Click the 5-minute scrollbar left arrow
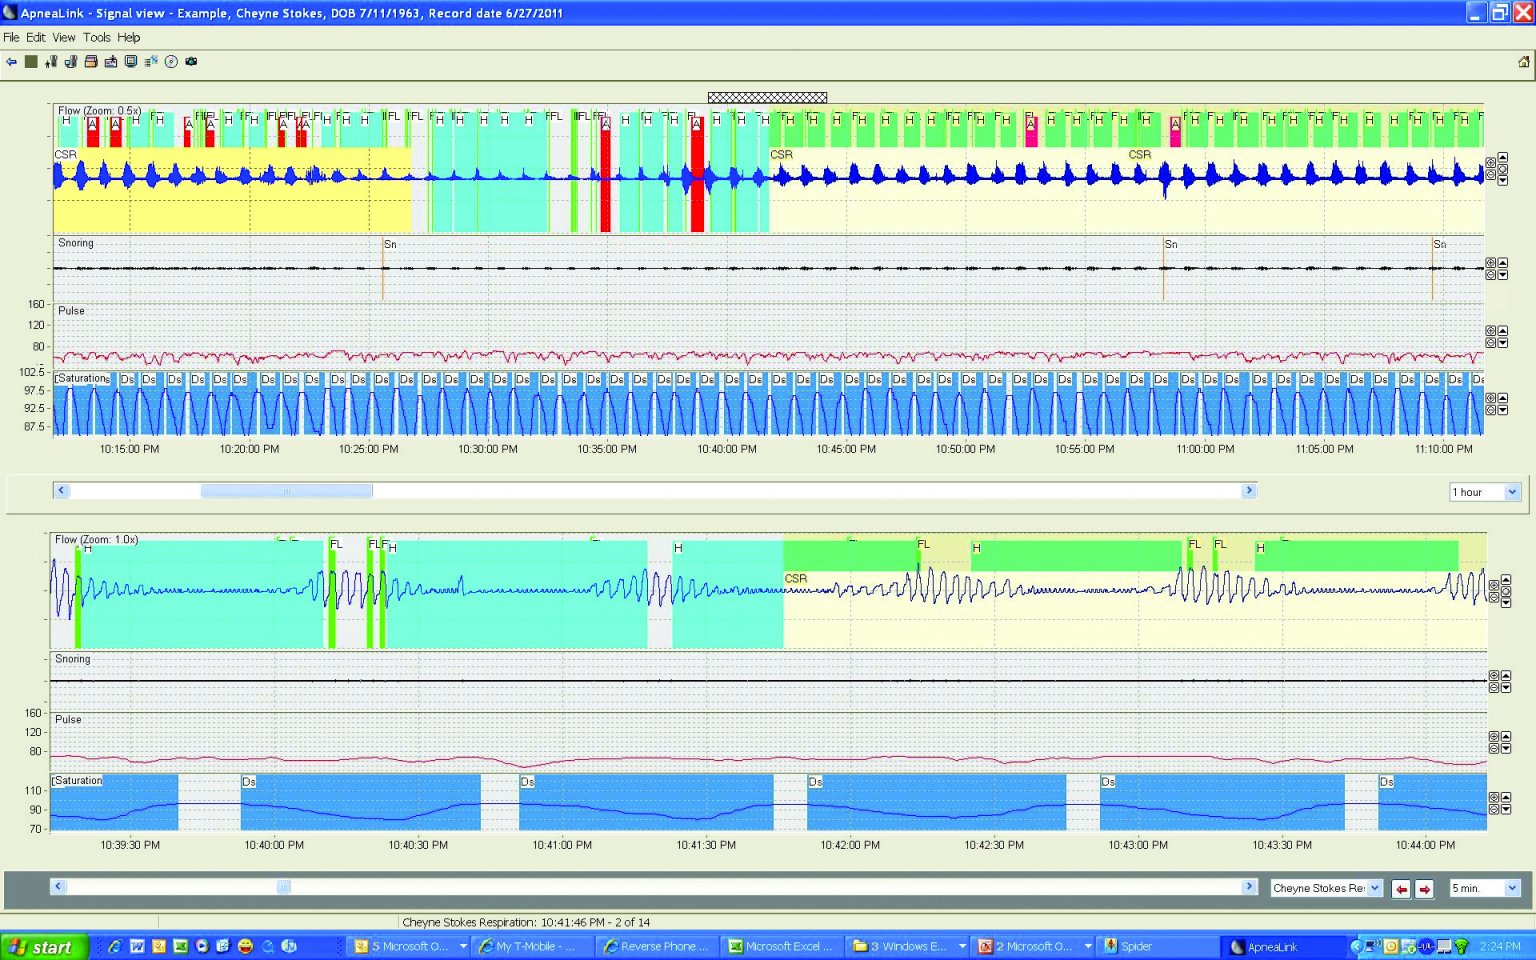Screen dimensions: 1536x960 [58, 887]
